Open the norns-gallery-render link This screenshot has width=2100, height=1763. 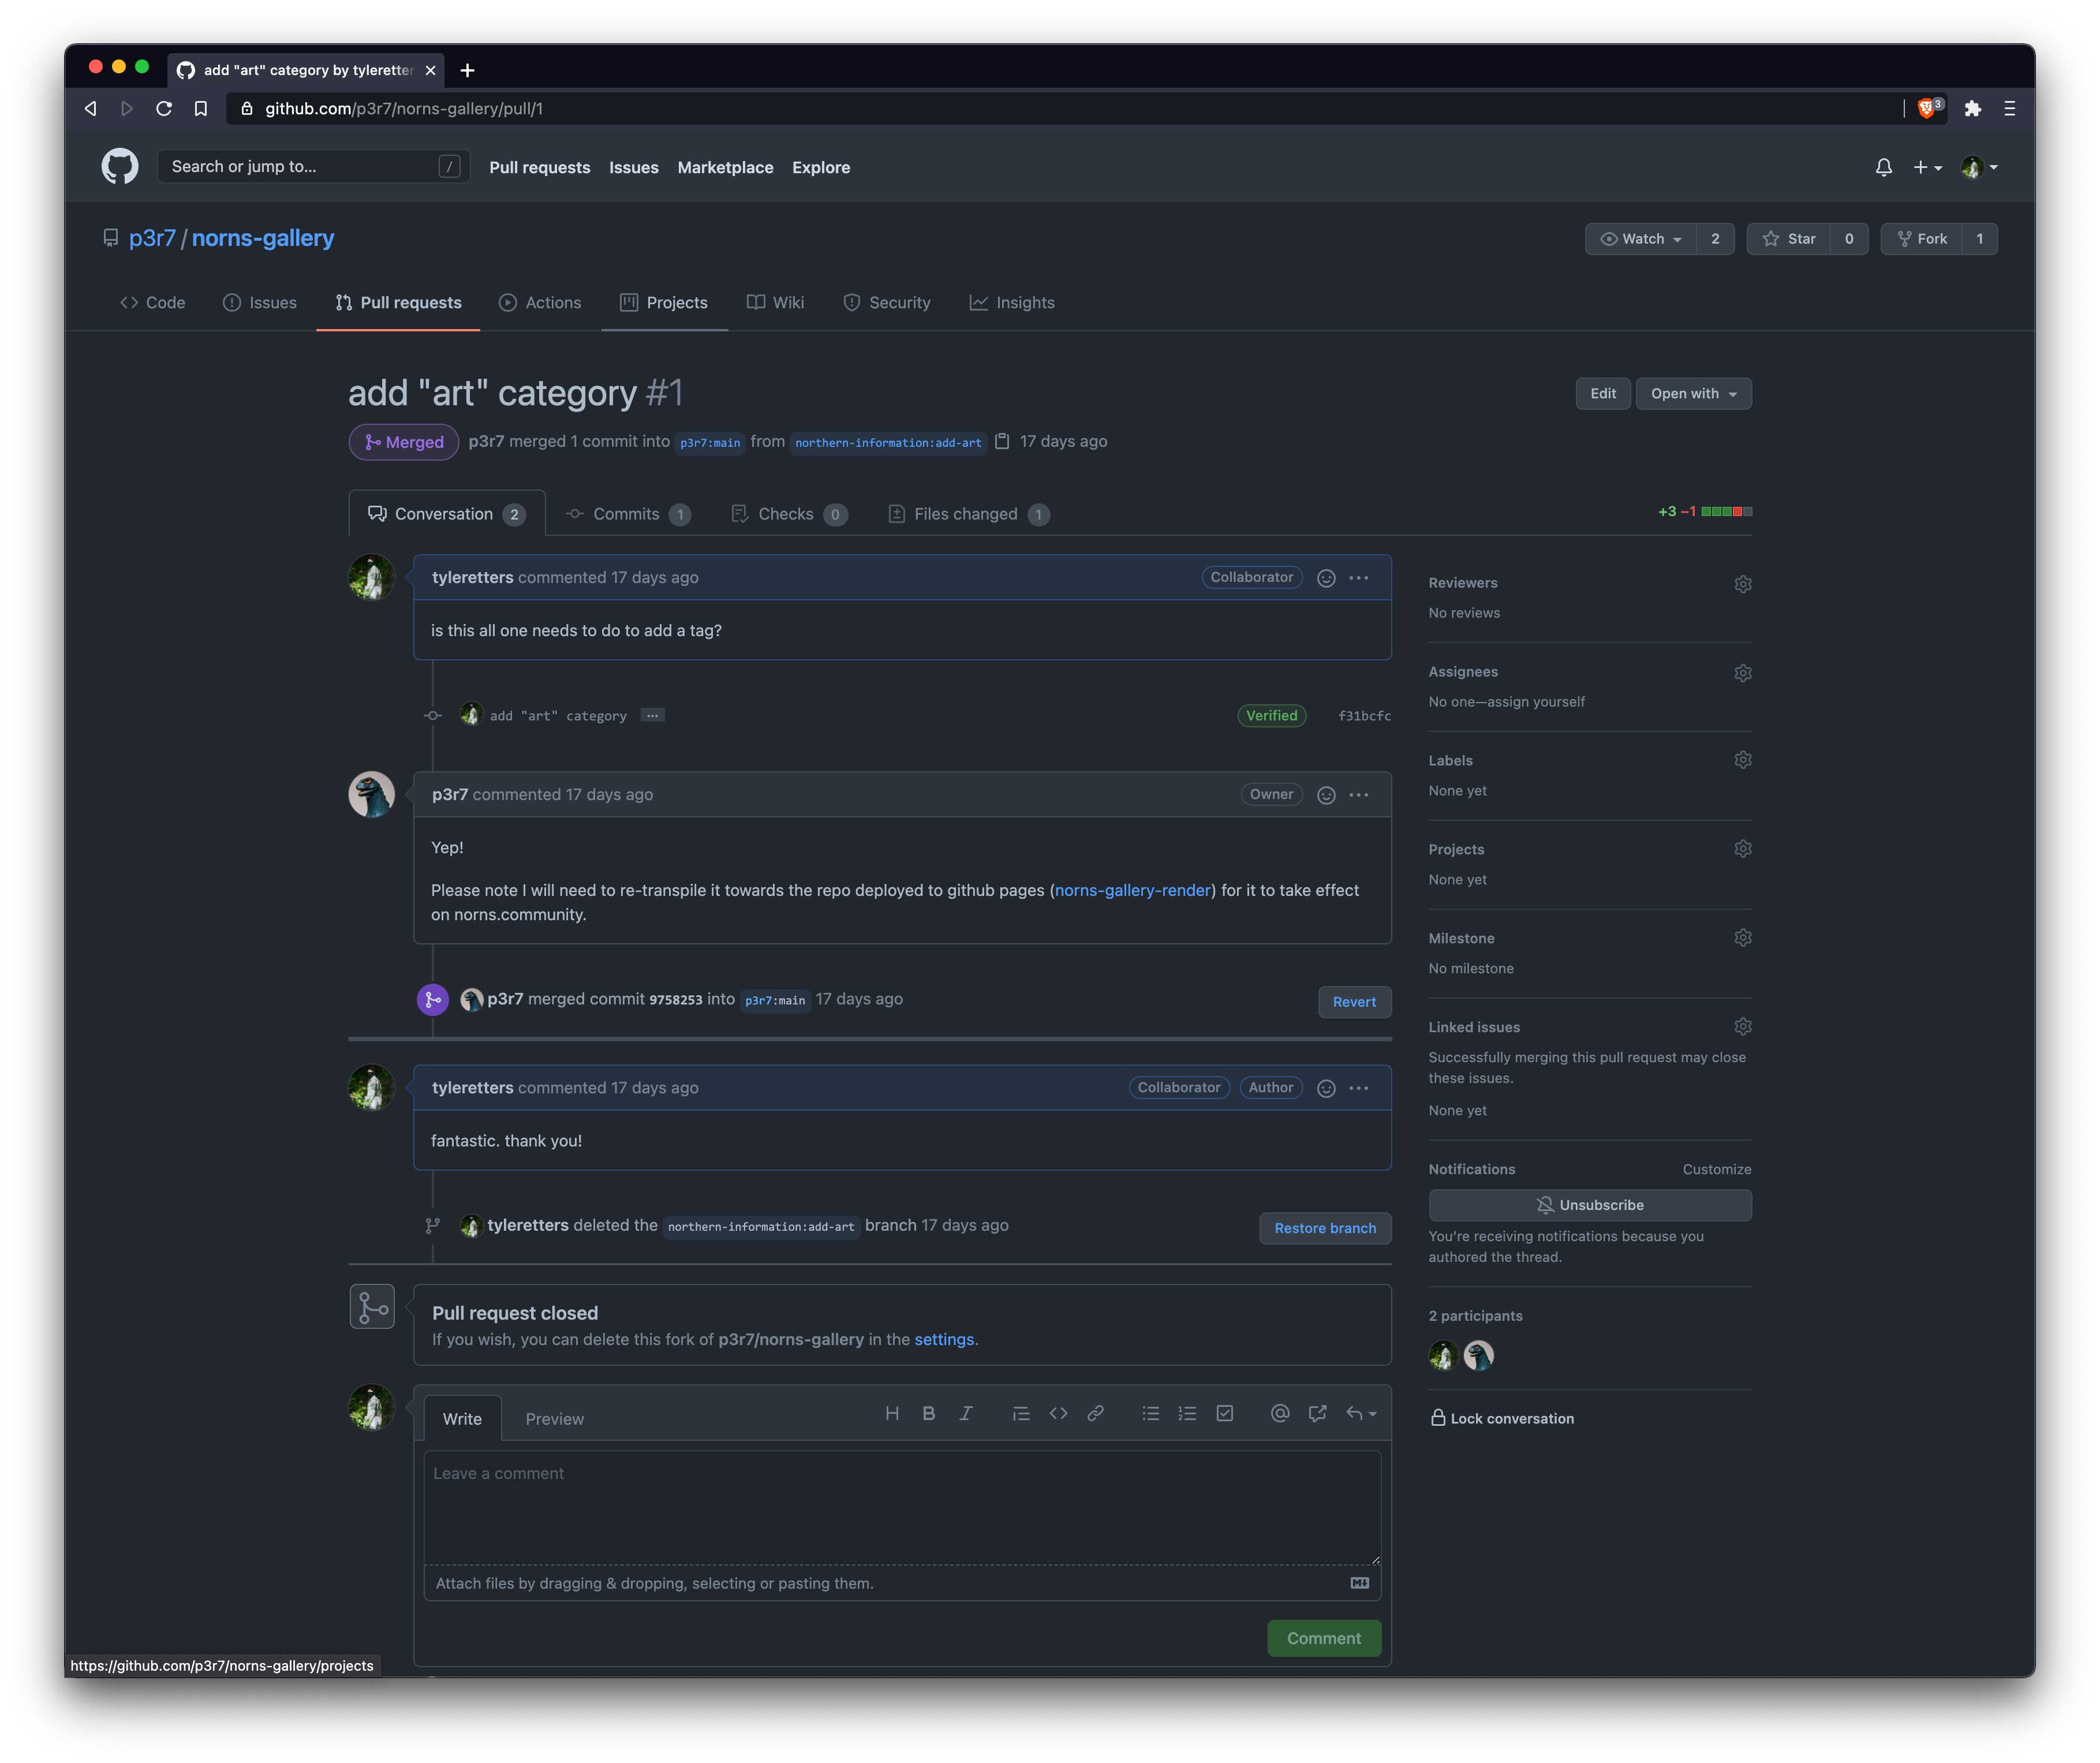click(x=1132, y=890)
